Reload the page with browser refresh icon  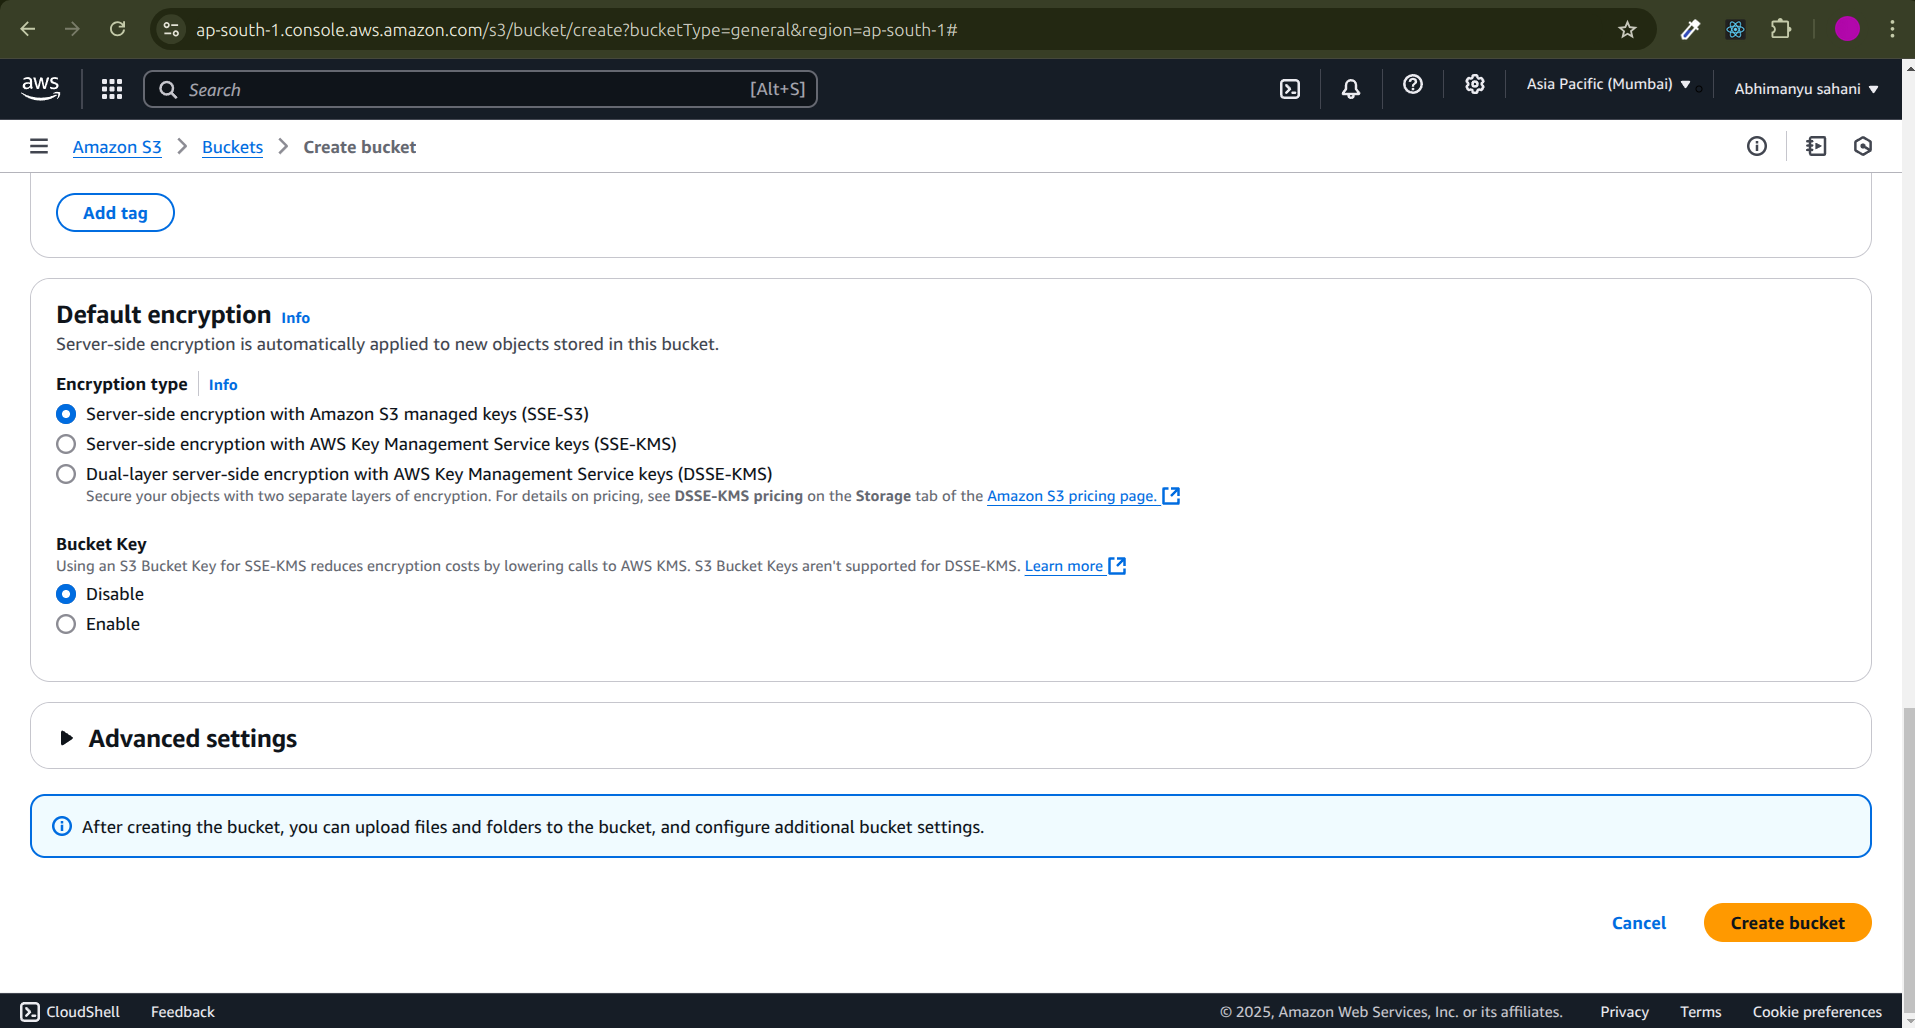pyautogui.click(x=118, y=29)
